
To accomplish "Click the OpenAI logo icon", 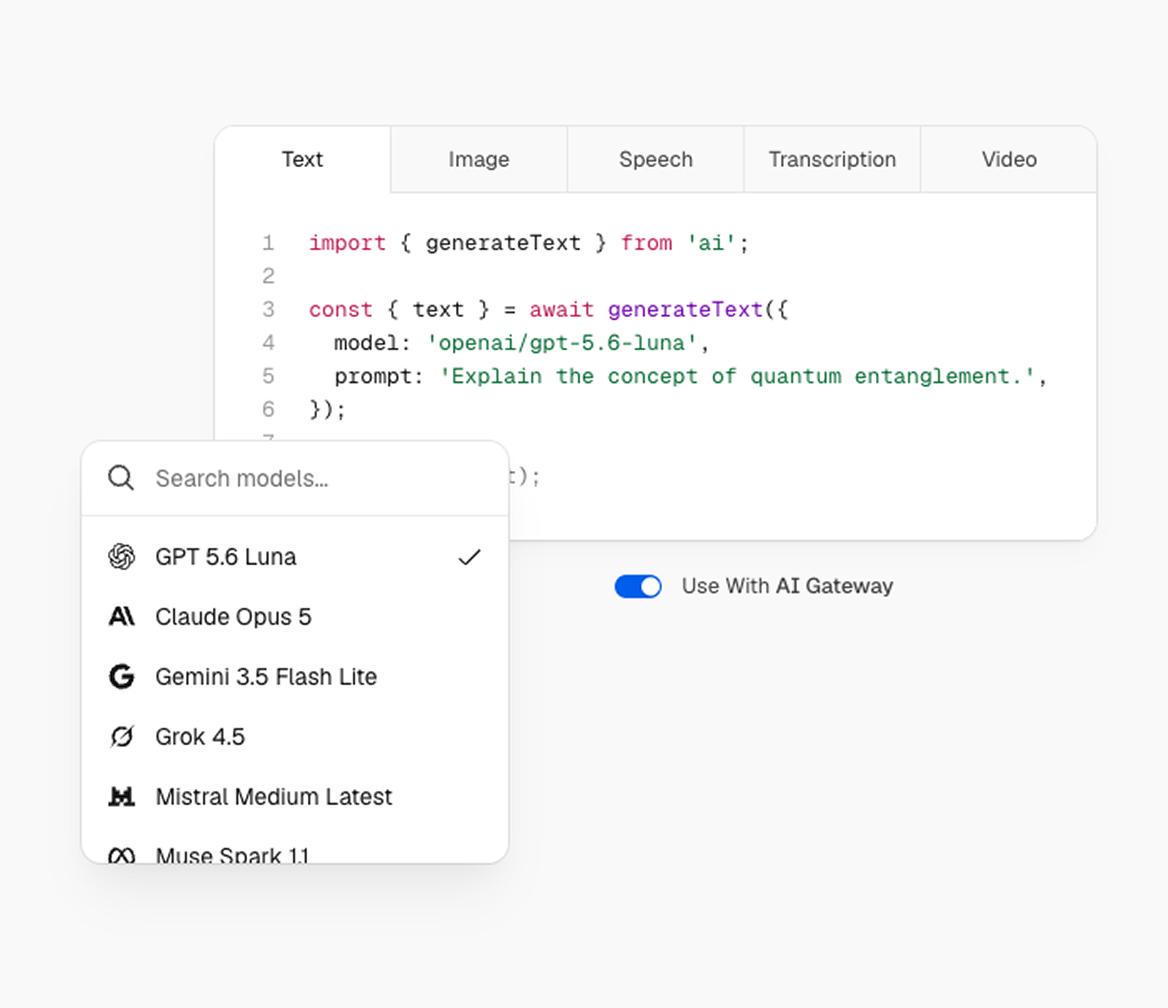I will point(121,557).
